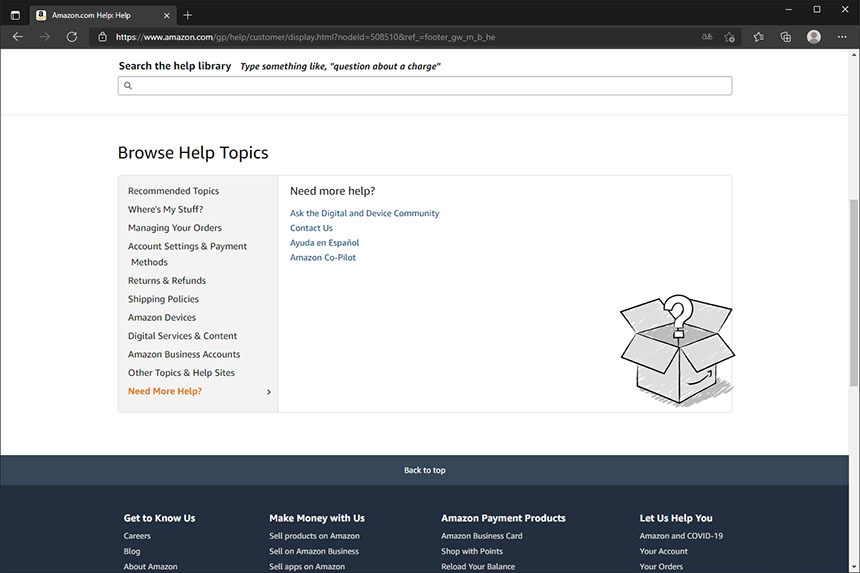Open Ask the Digital and Device Community

pos(365,213)
